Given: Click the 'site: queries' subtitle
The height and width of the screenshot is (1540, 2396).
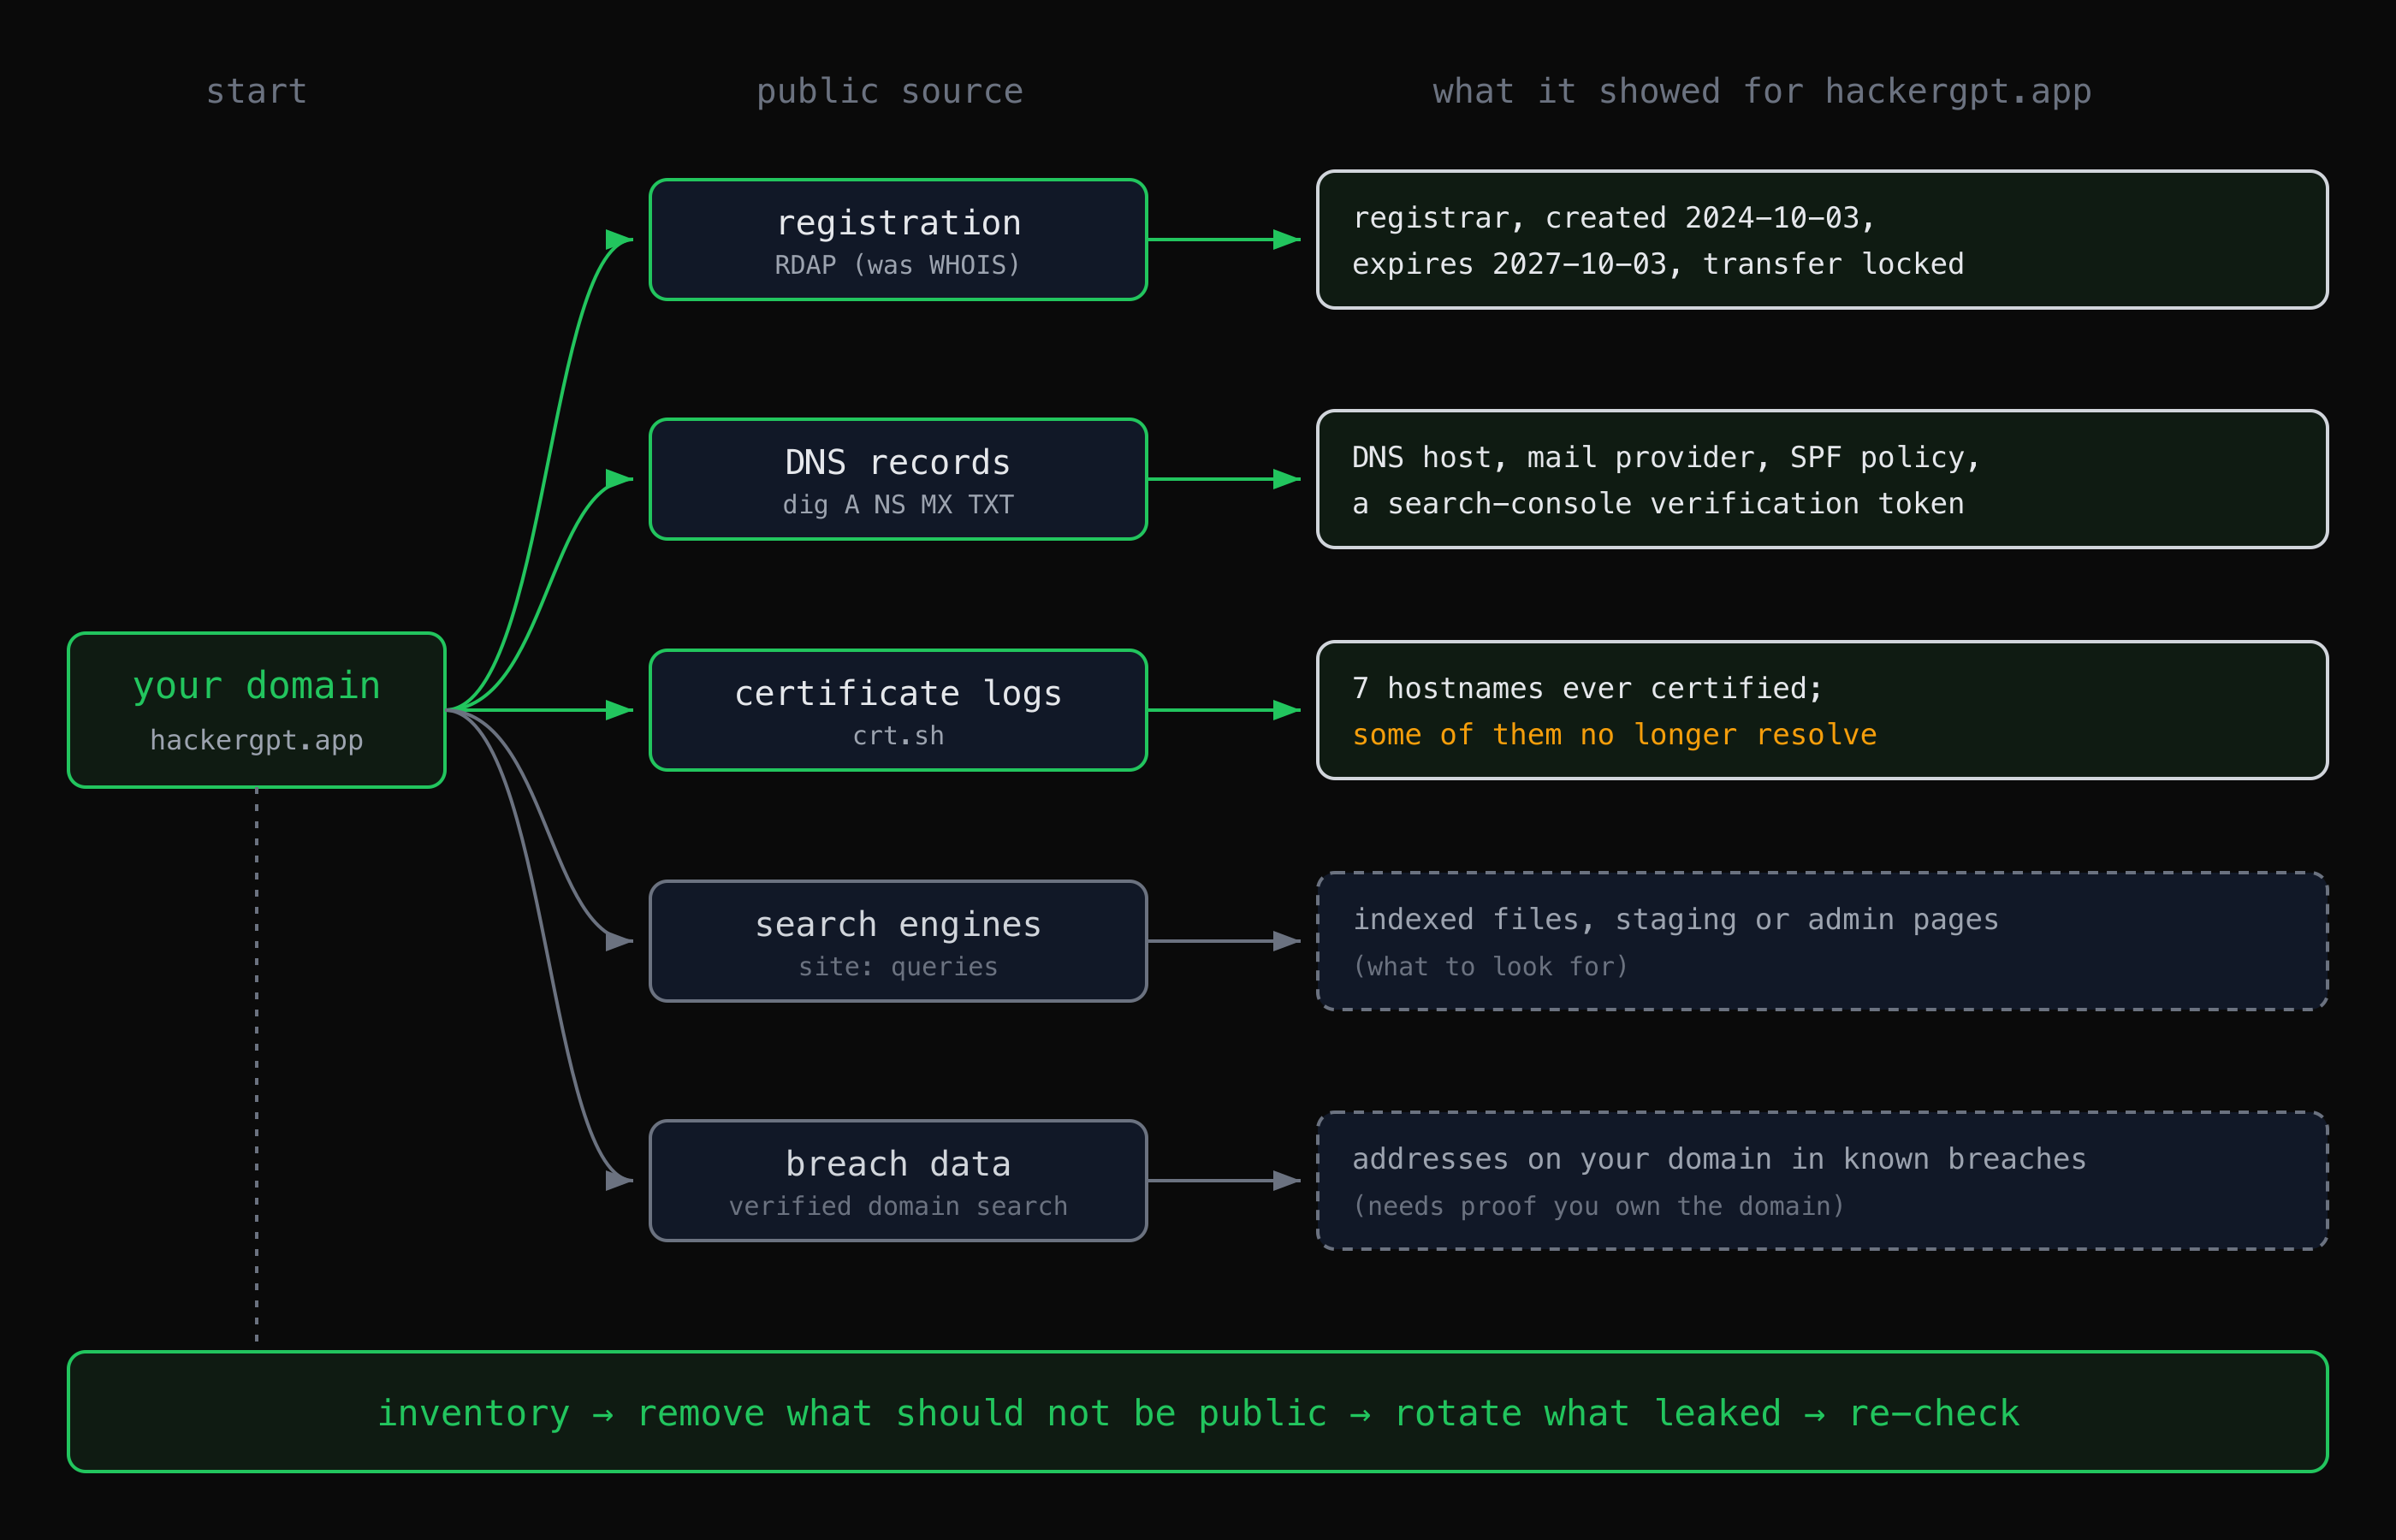Looking at the screenshot, I should click(x=898, y=966).
